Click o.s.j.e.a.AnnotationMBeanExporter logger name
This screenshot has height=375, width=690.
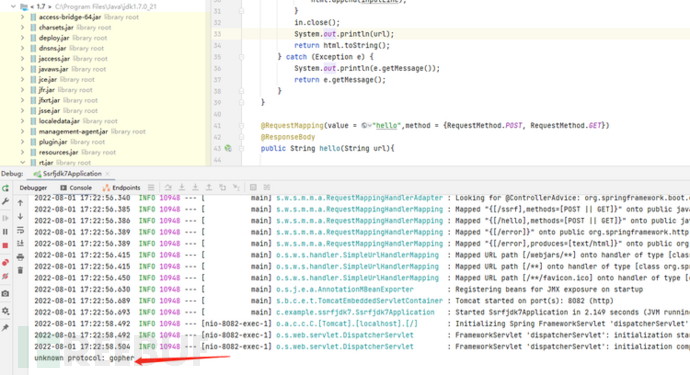pos(345,289)
